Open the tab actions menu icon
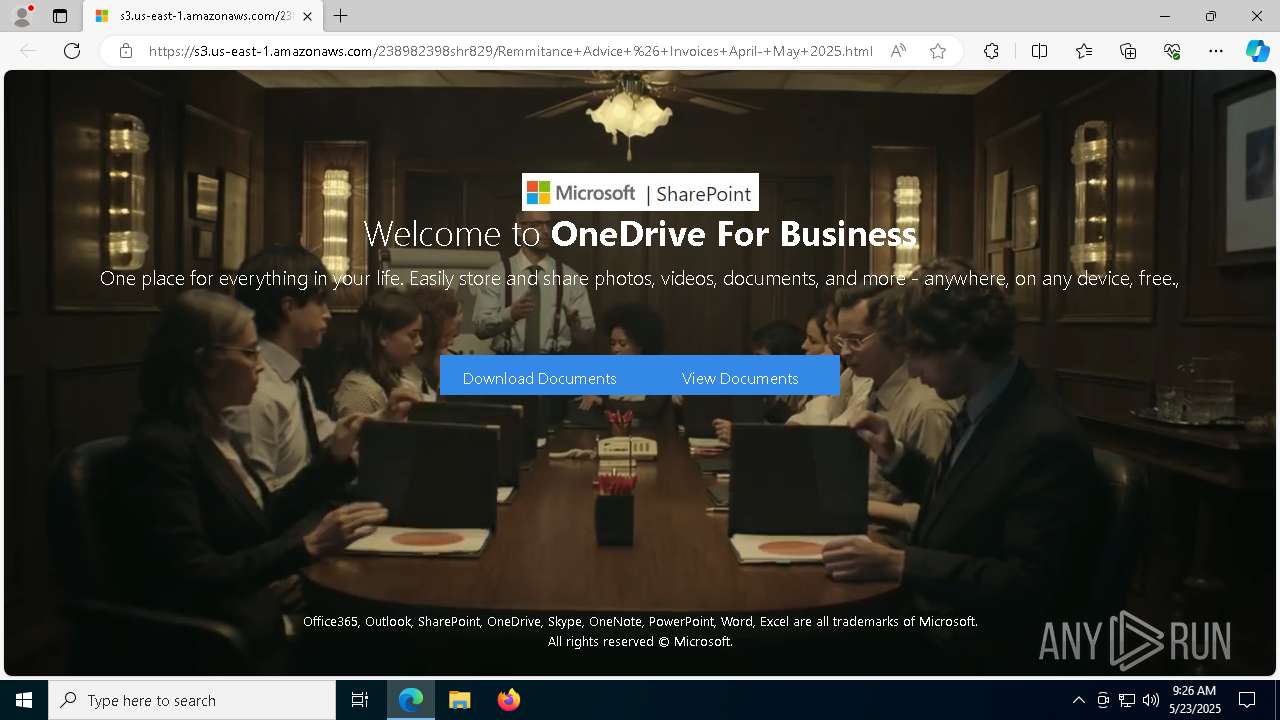 (60, 16)
